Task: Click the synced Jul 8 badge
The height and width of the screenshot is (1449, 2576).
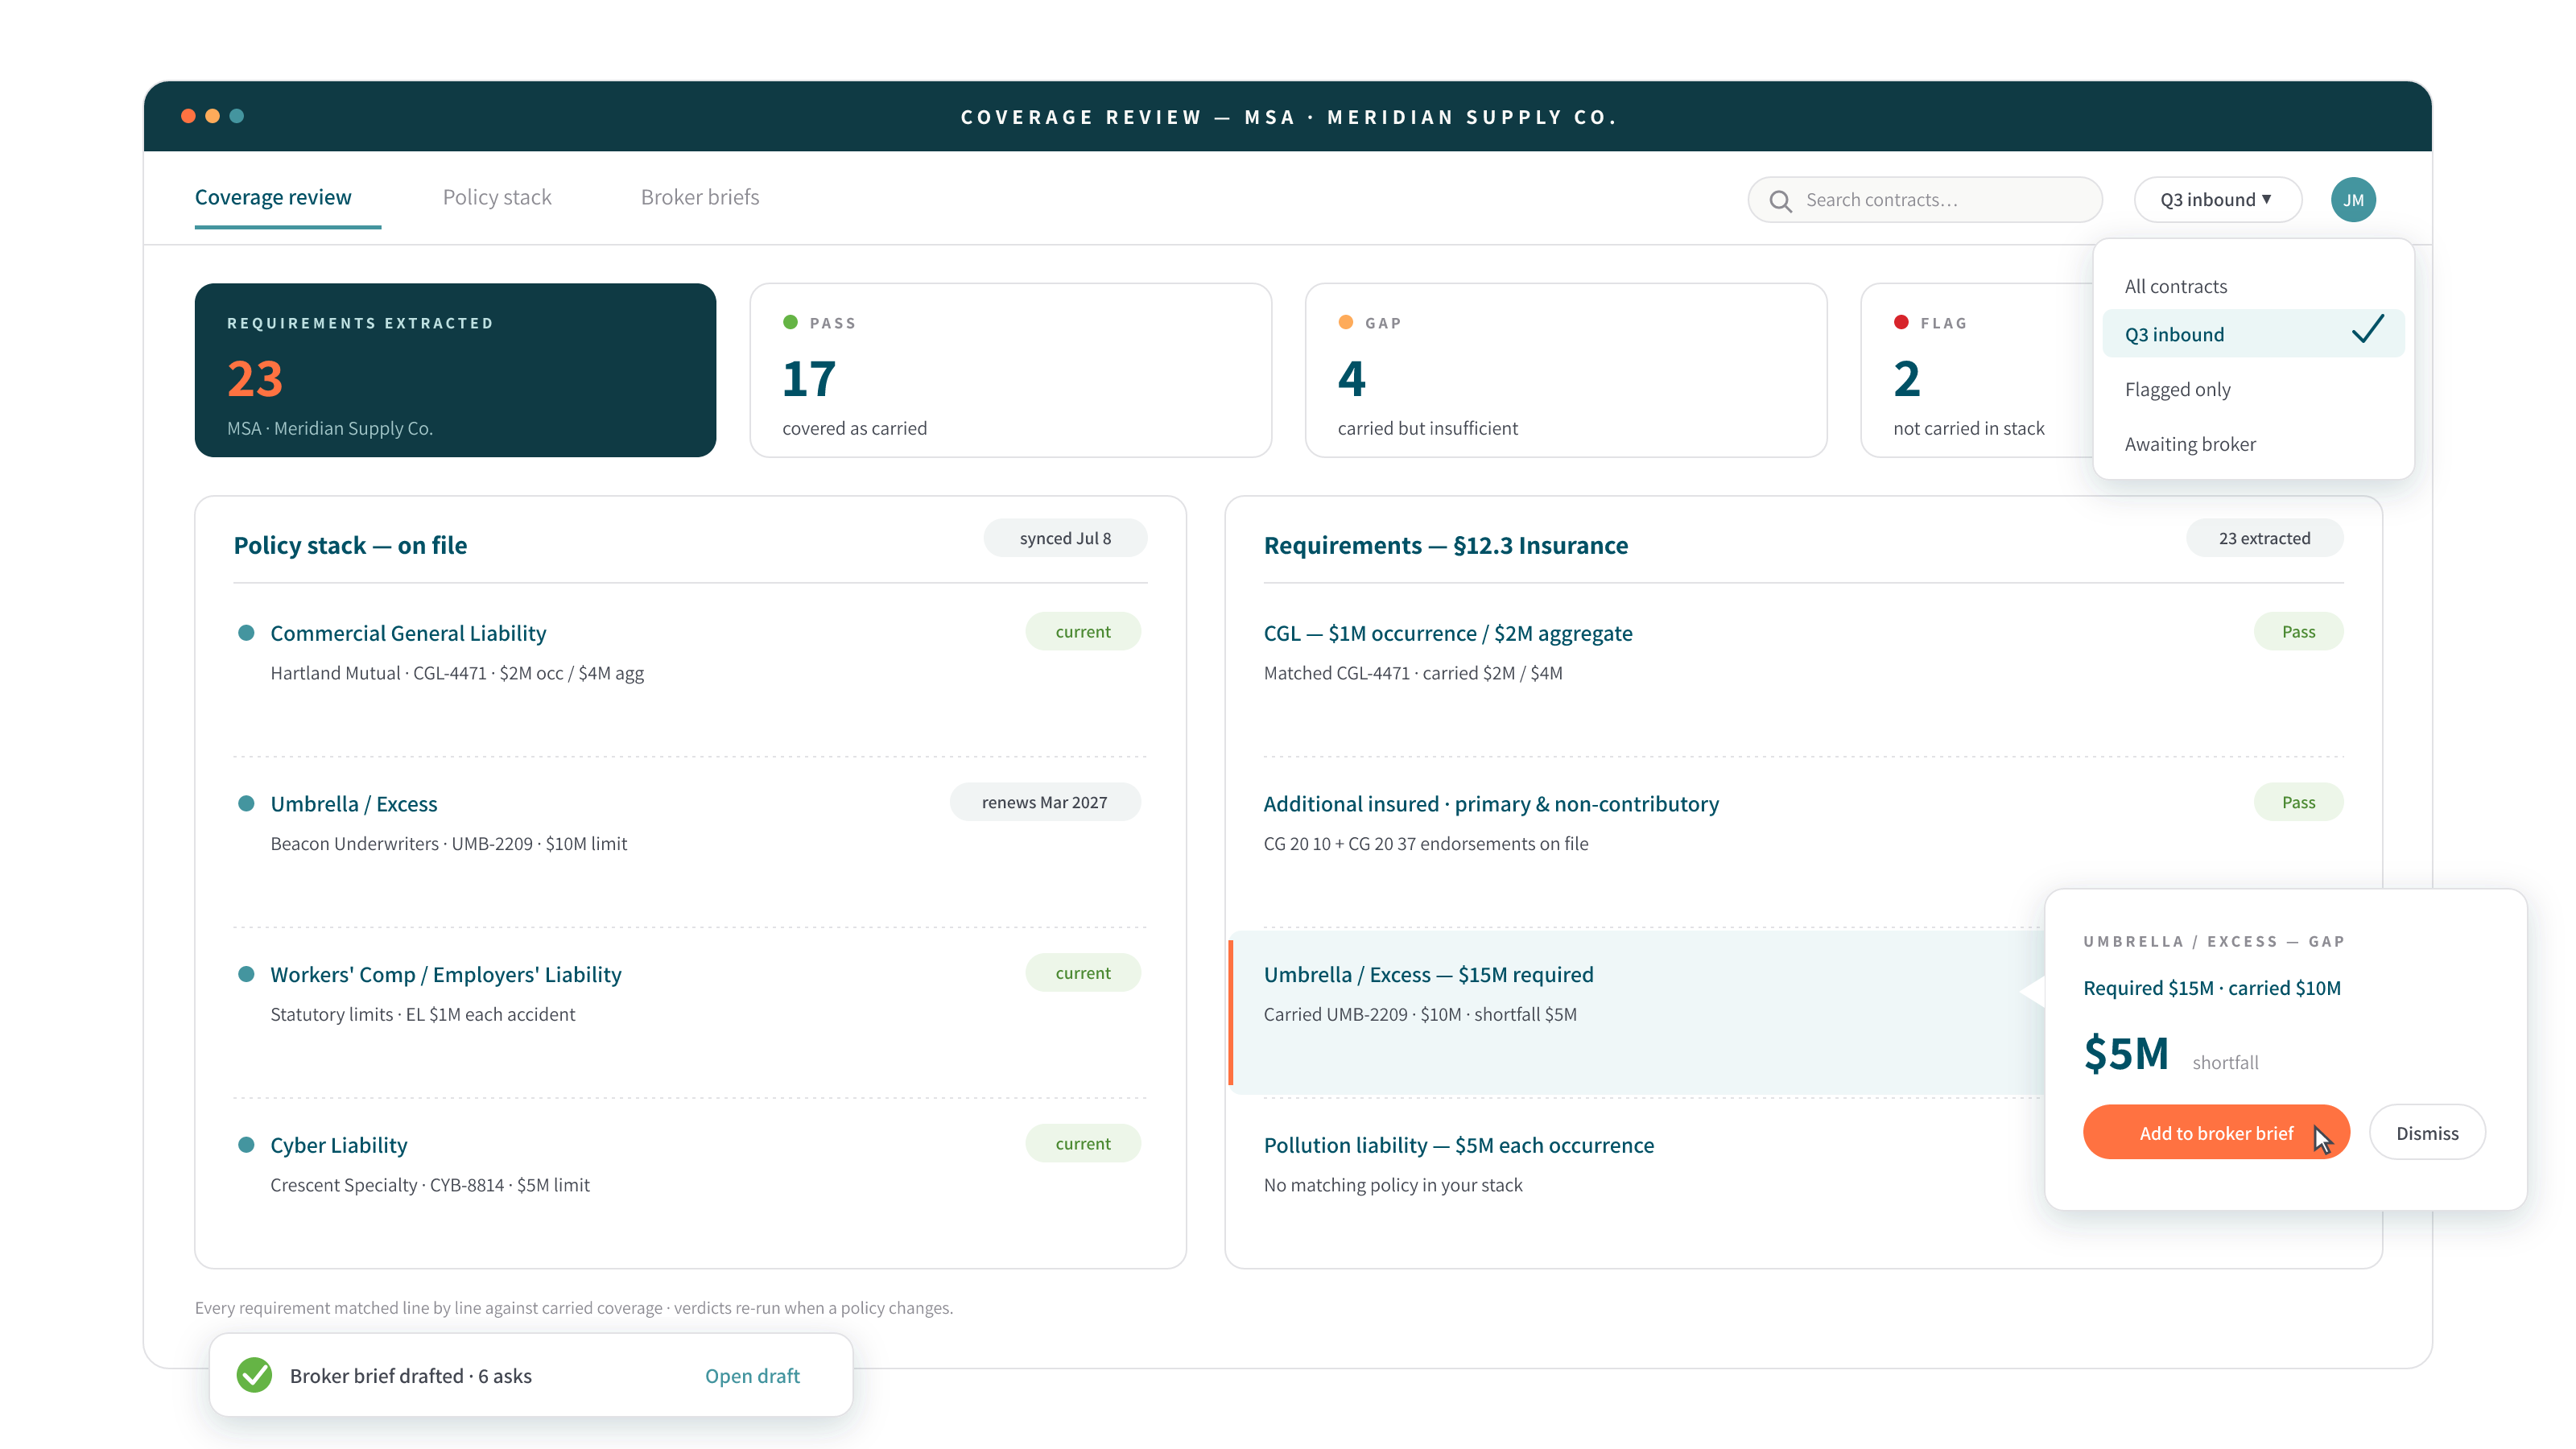Action: (x=1065, y=538)
